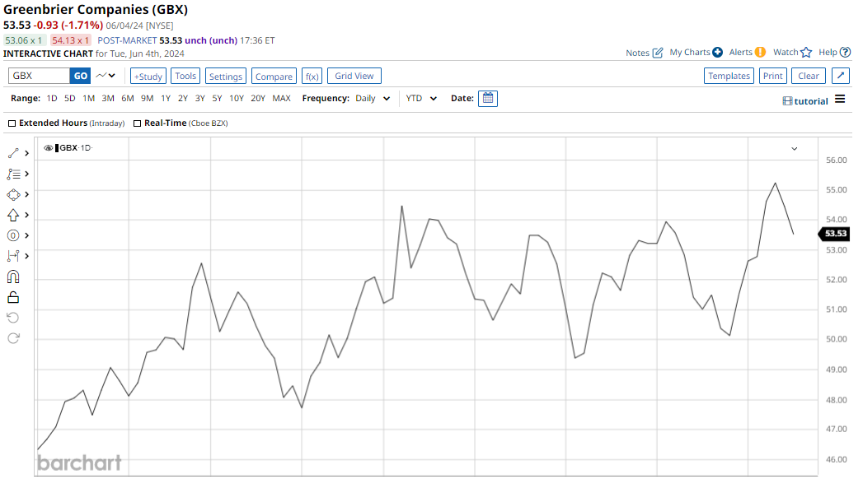Enable the Extended Hours checkbox
854x477 pixels.
[12, 124]
